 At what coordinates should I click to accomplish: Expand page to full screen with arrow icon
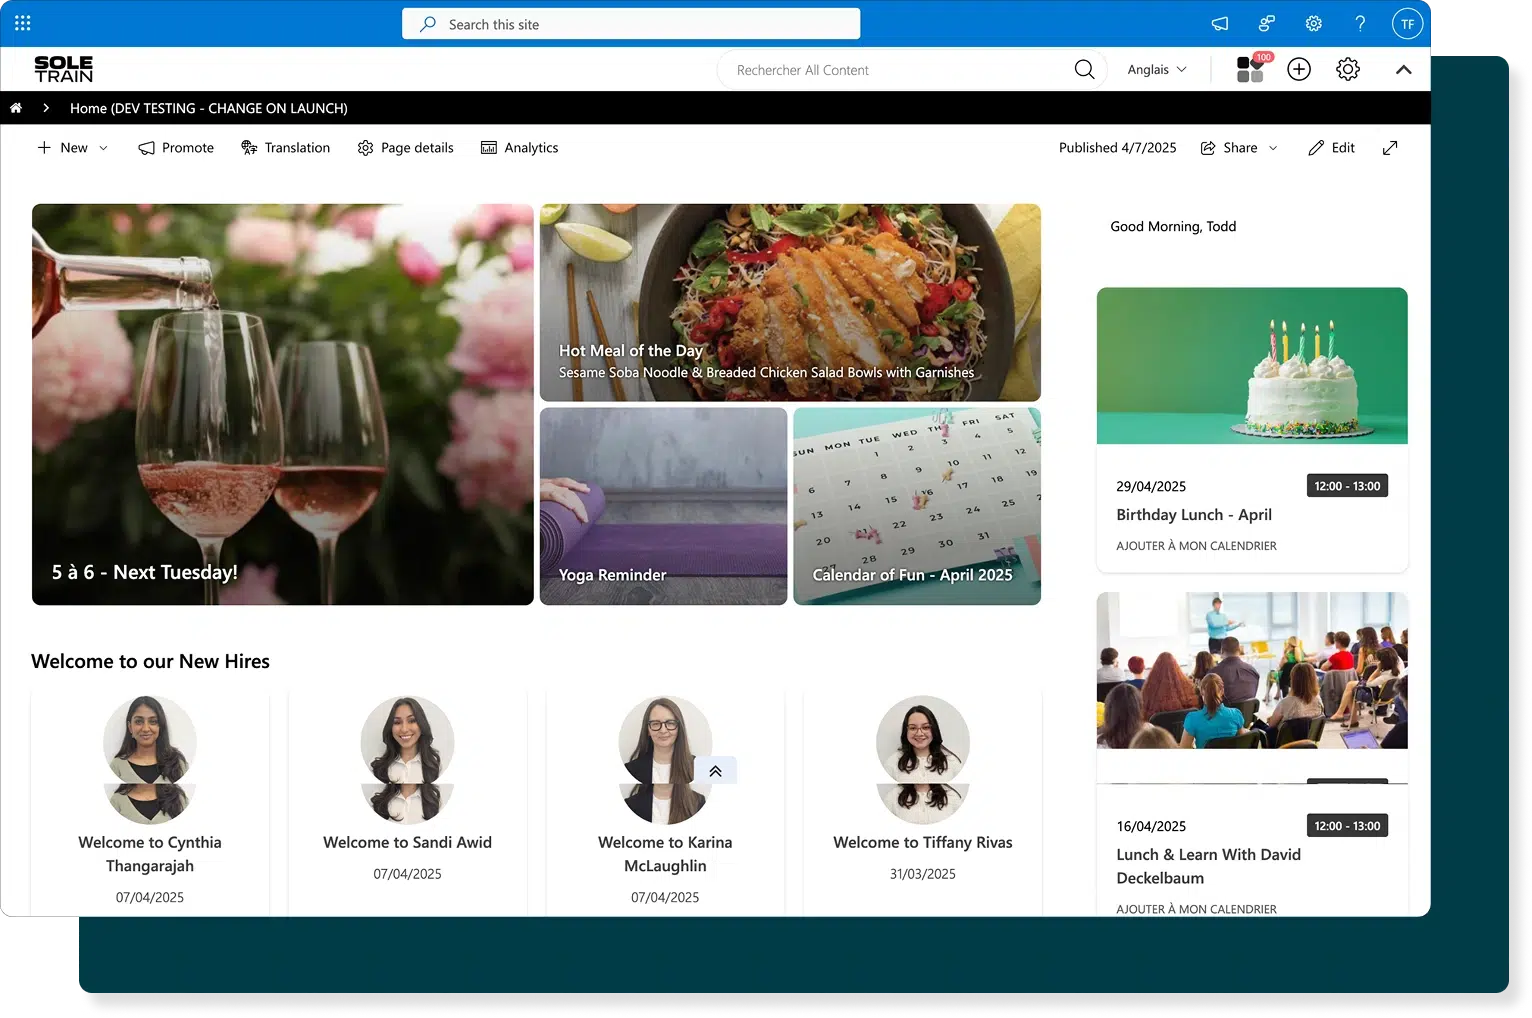click(x=1390, y=148)
